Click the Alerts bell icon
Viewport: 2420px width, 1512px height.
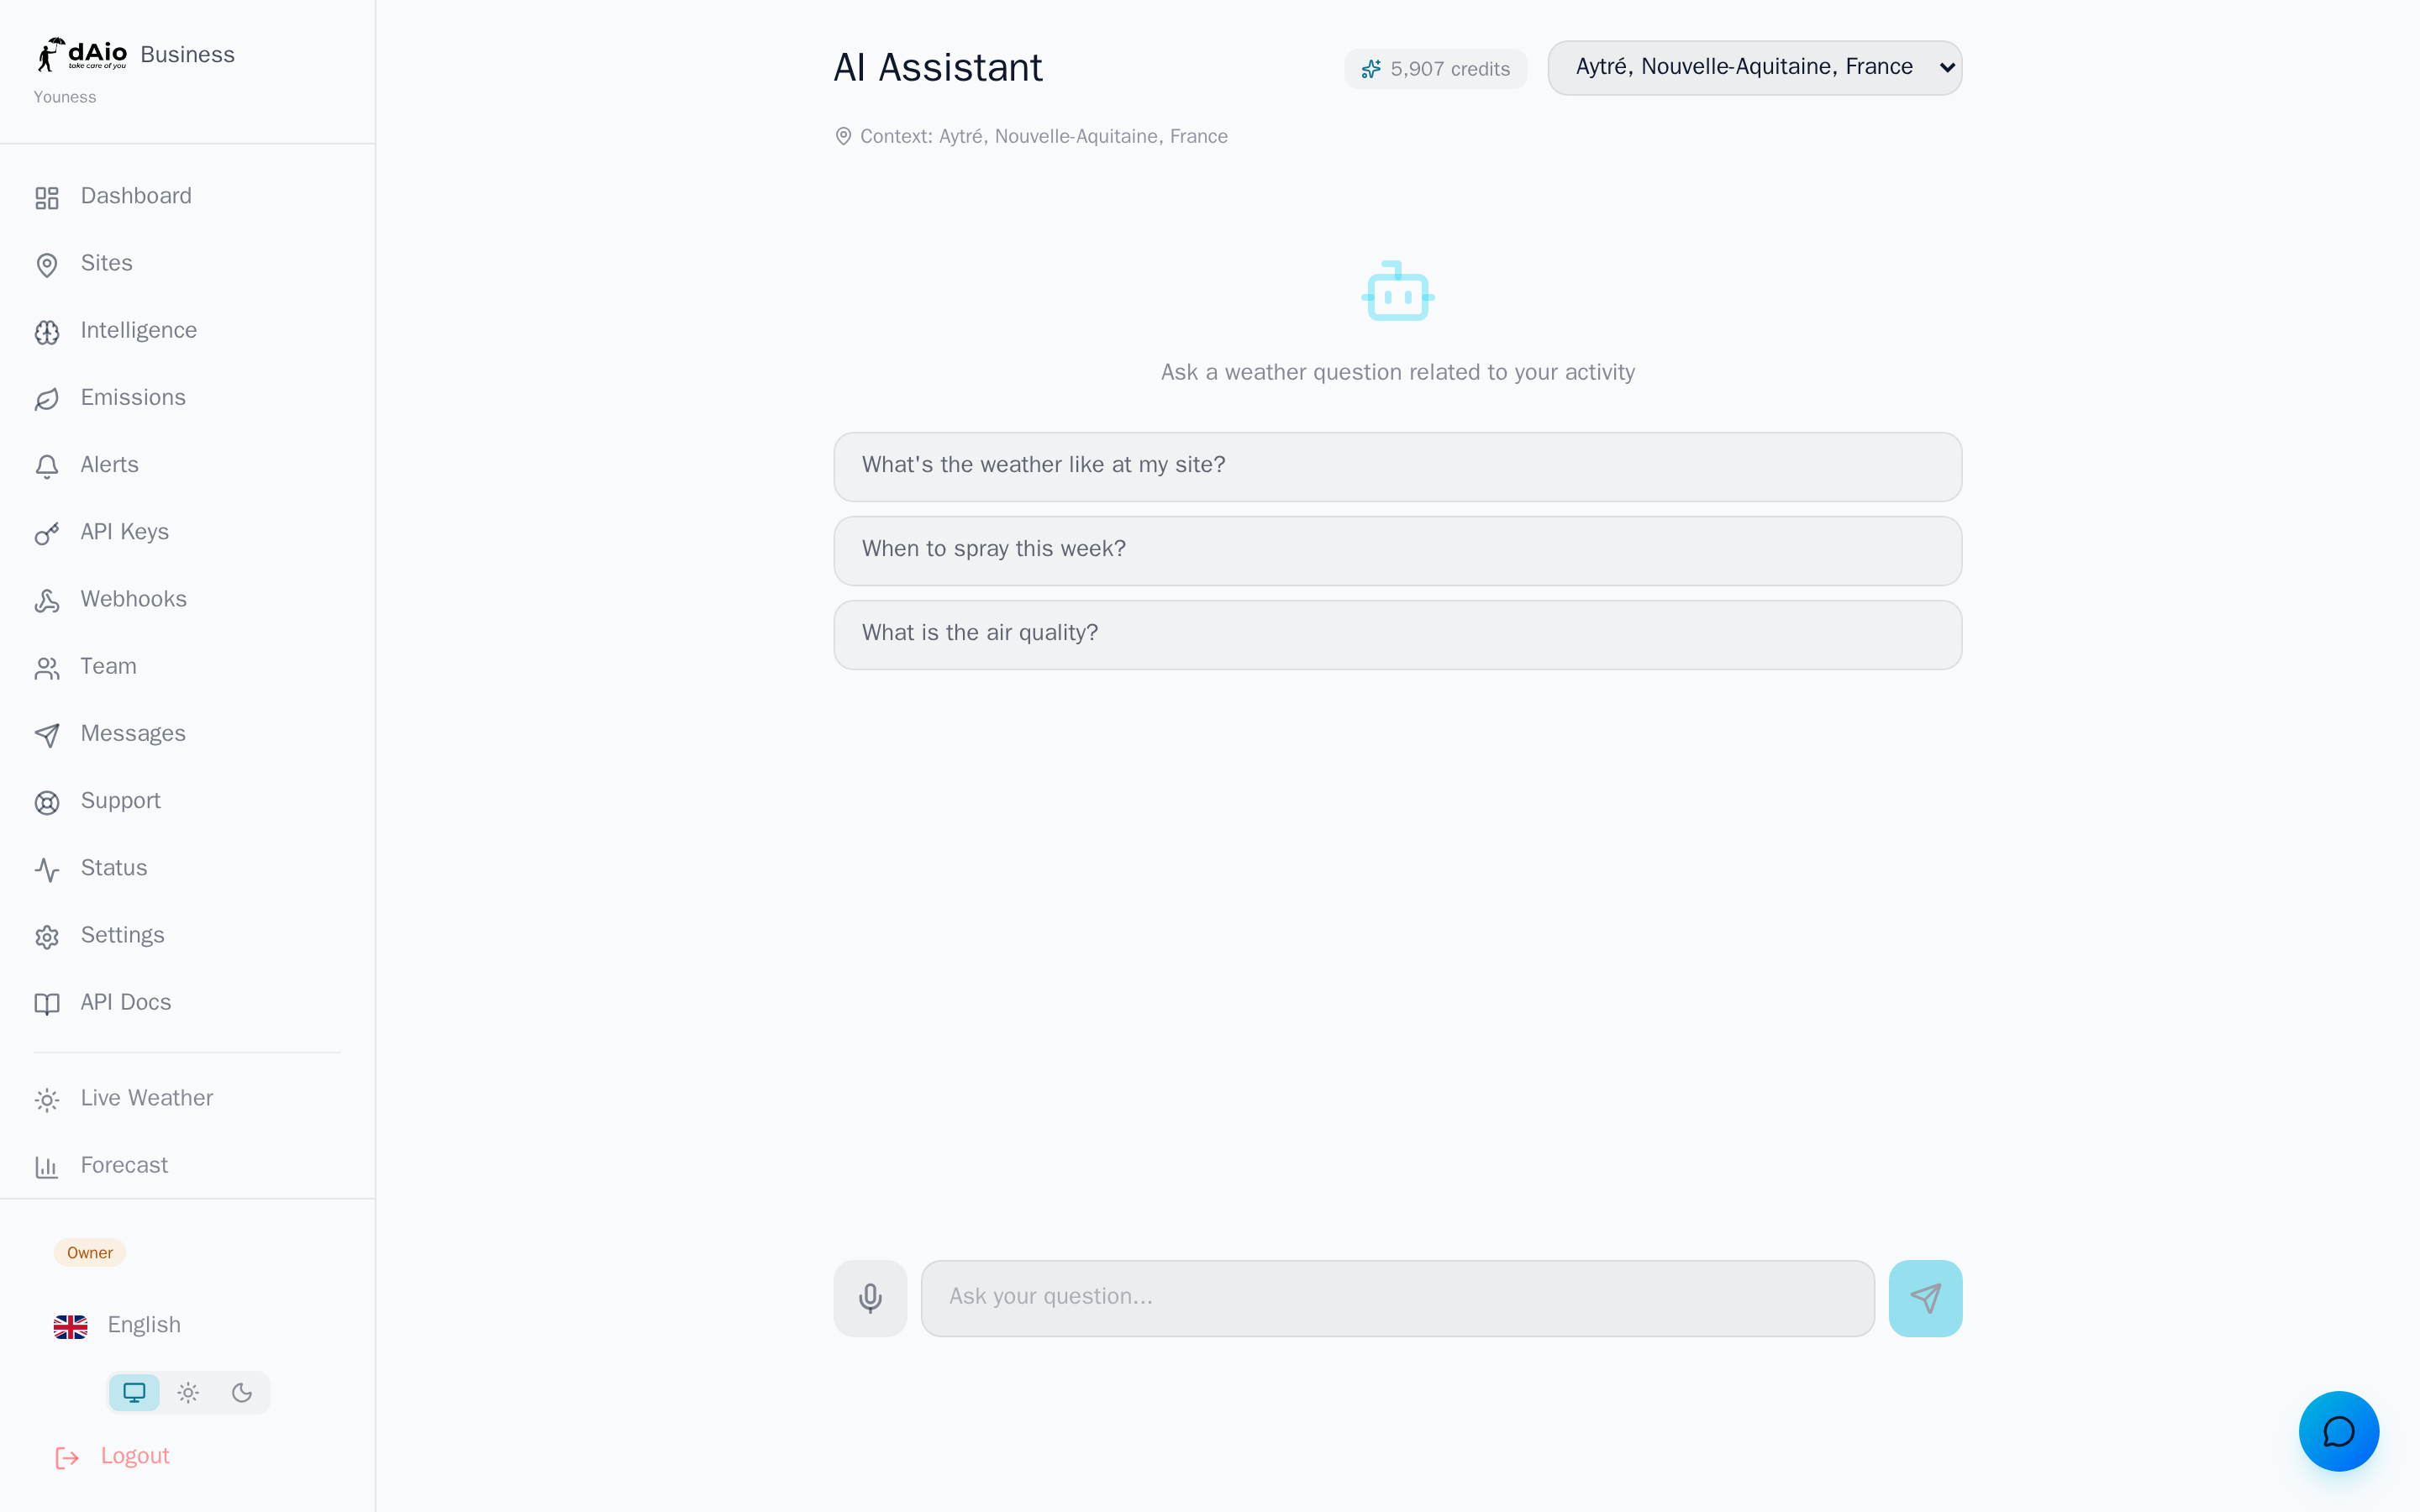[47, 466]
